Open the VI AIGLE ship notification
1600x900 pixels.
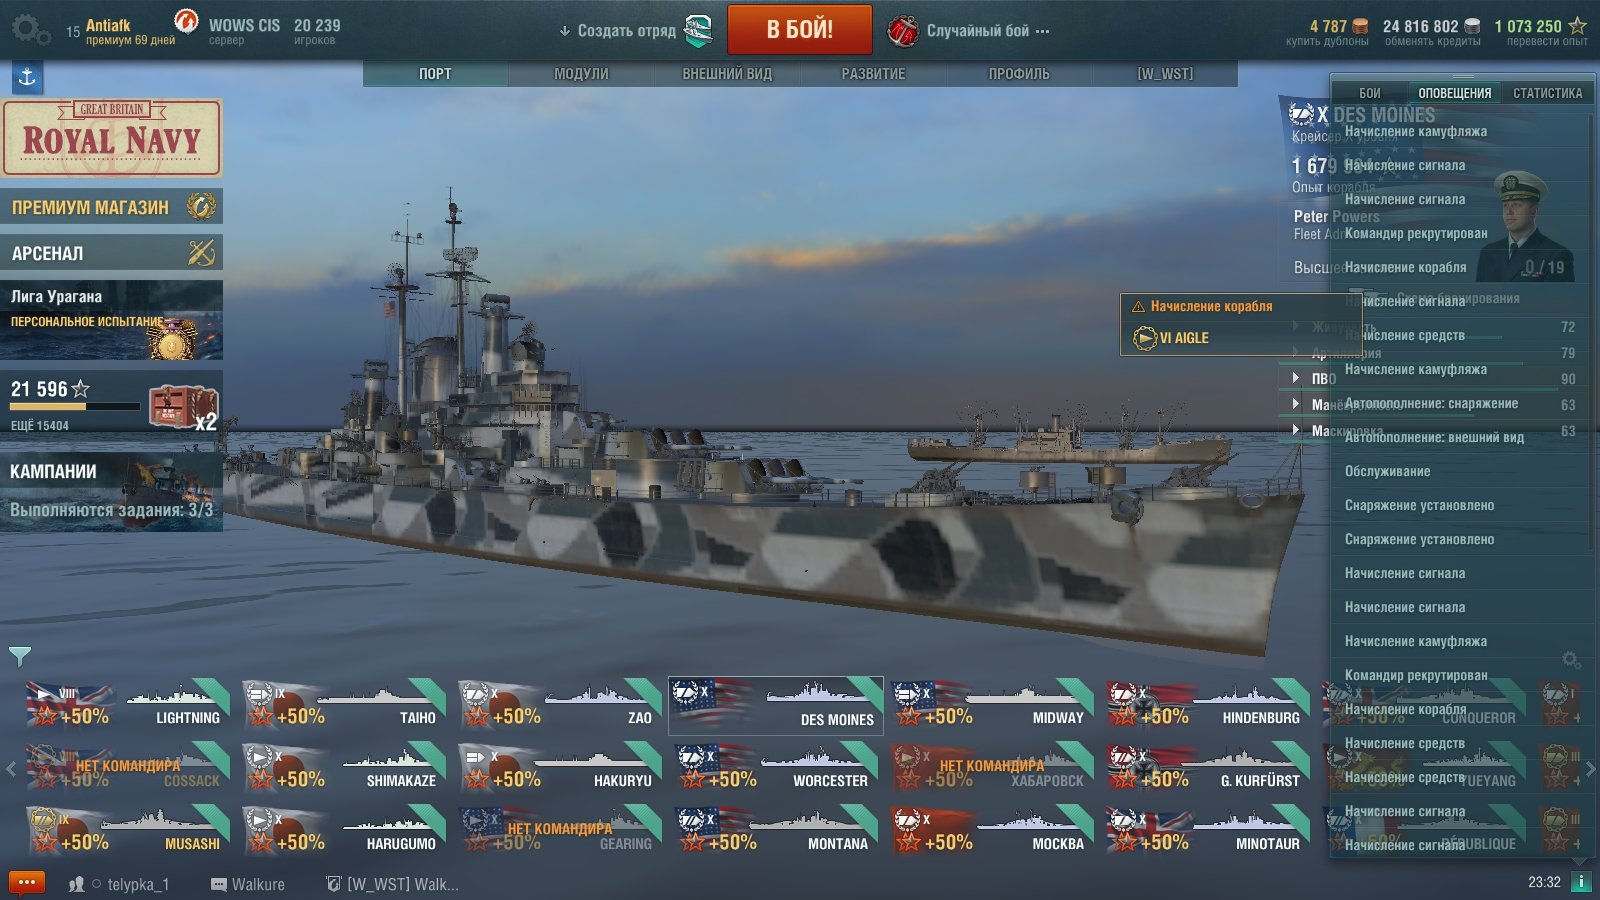tap(1184, 338)
